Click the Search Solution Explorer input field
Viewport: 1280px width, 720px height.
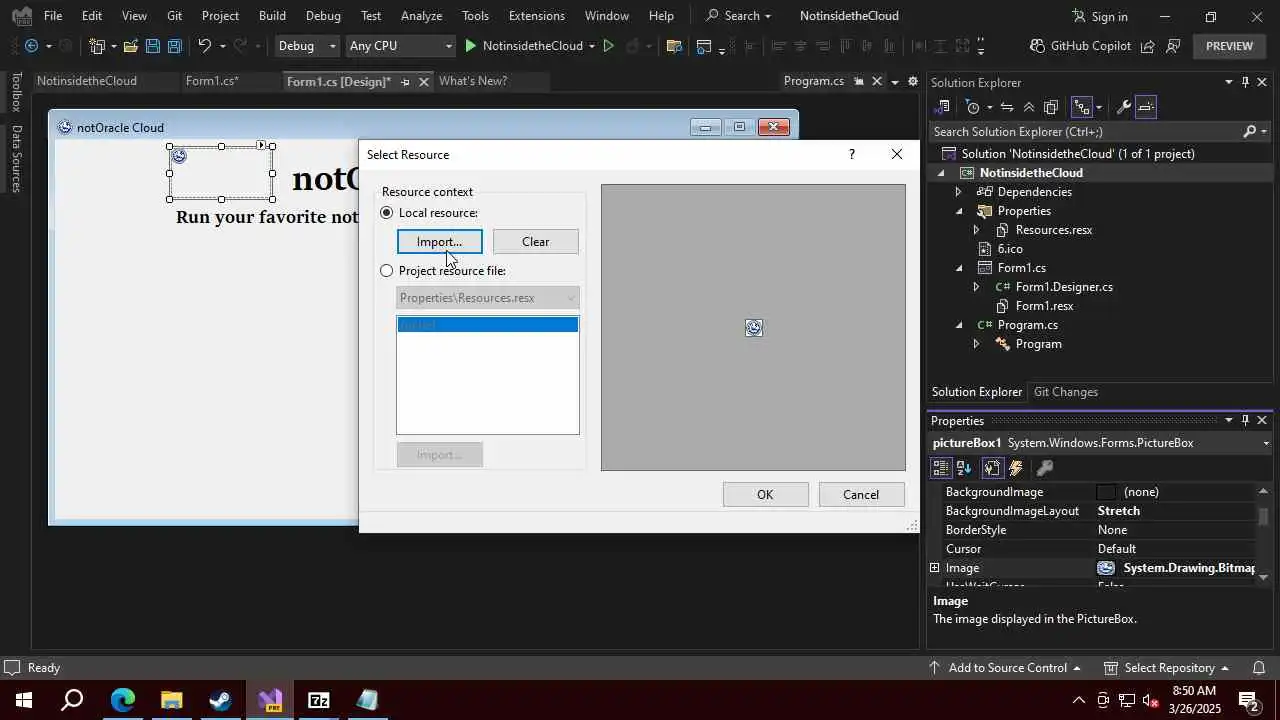click(1085, 132)
